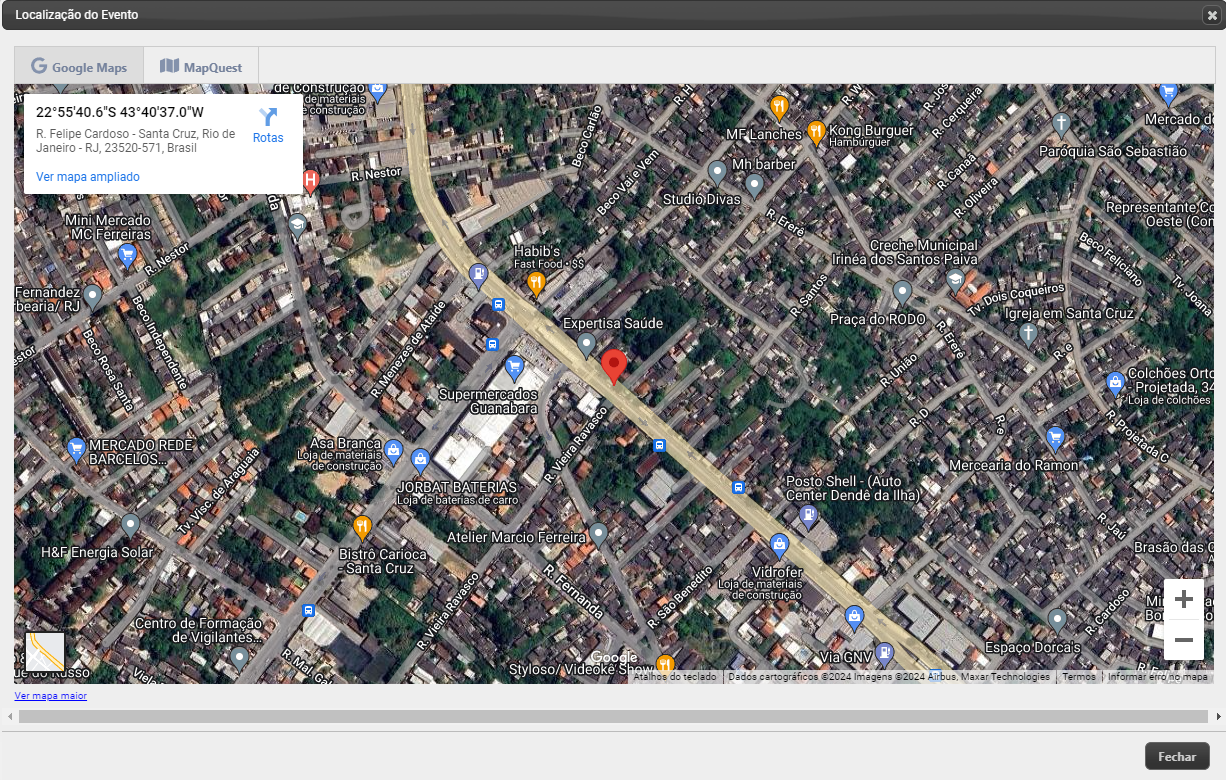The image size is (1226, 780).
Task: Select the Igreja em Santa Cruz marker
Action: click(1028, 333)
